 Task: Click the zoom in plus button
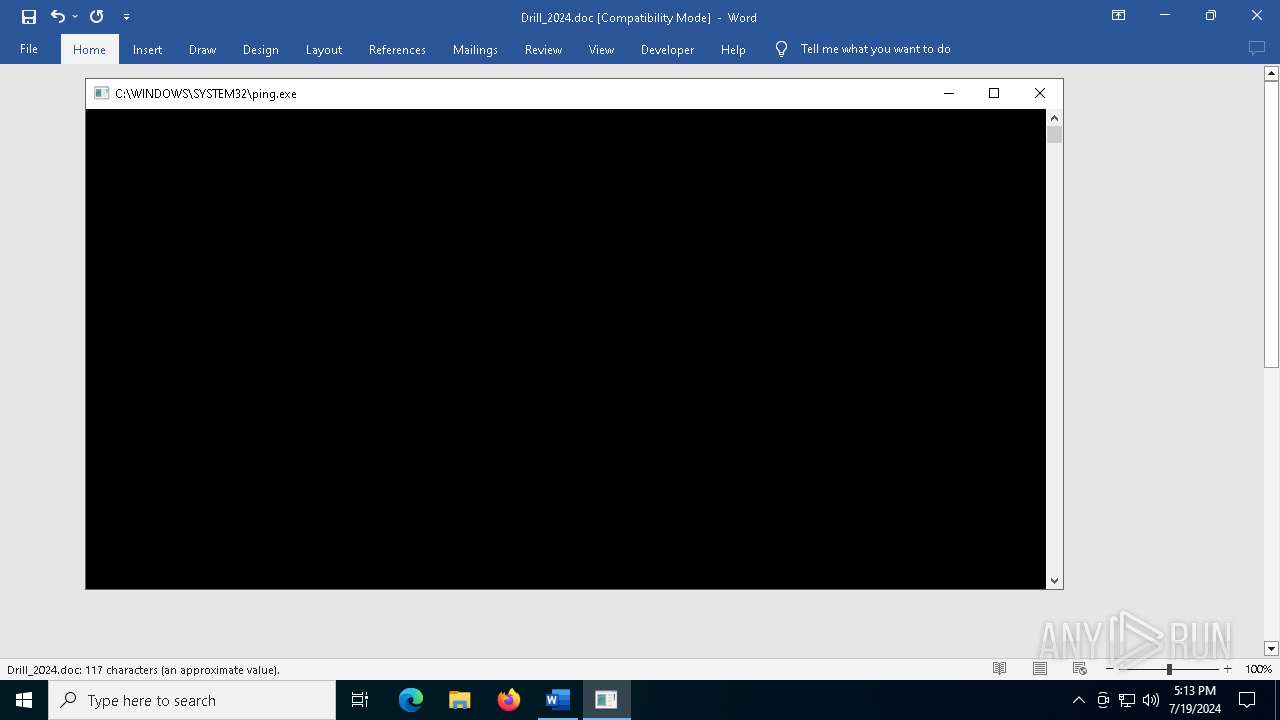coord(1228,669)
